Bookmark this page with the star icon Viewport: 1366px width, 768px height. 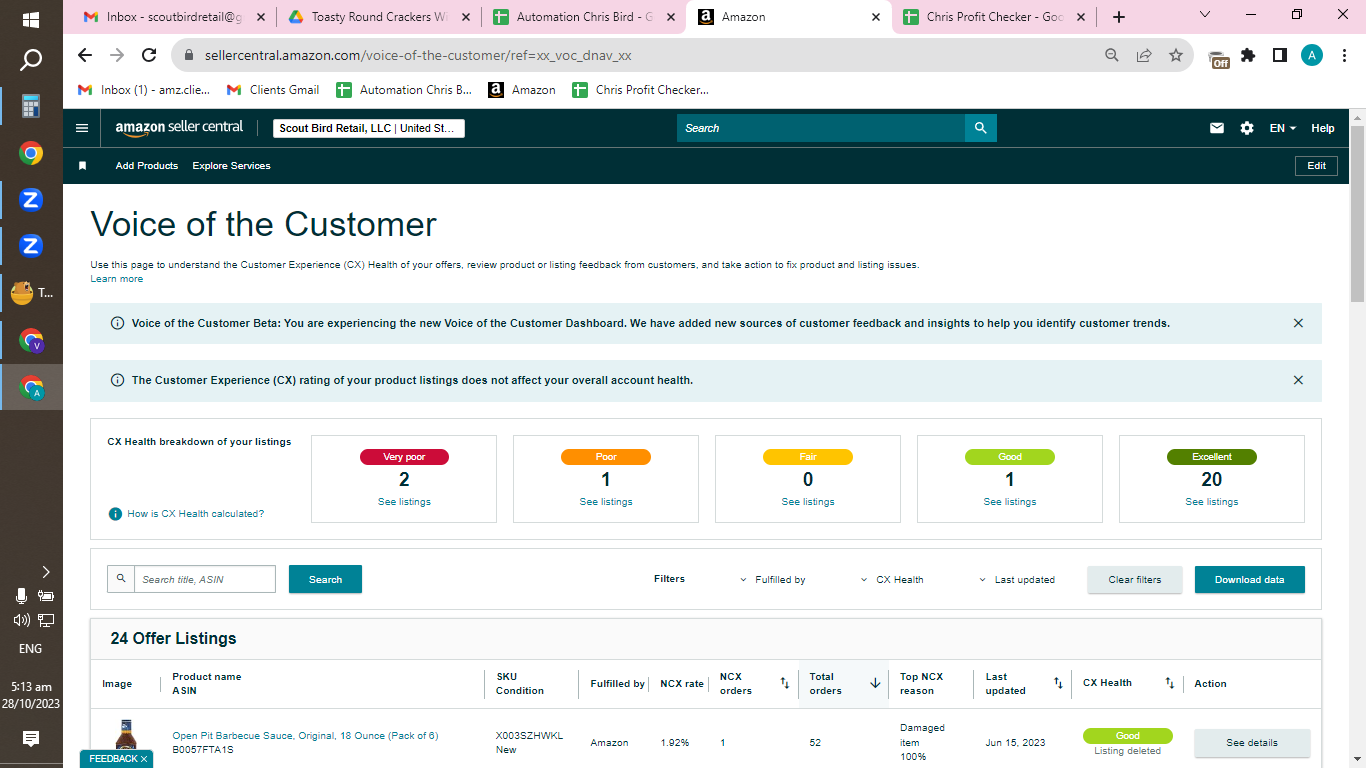pos(1176,55)
